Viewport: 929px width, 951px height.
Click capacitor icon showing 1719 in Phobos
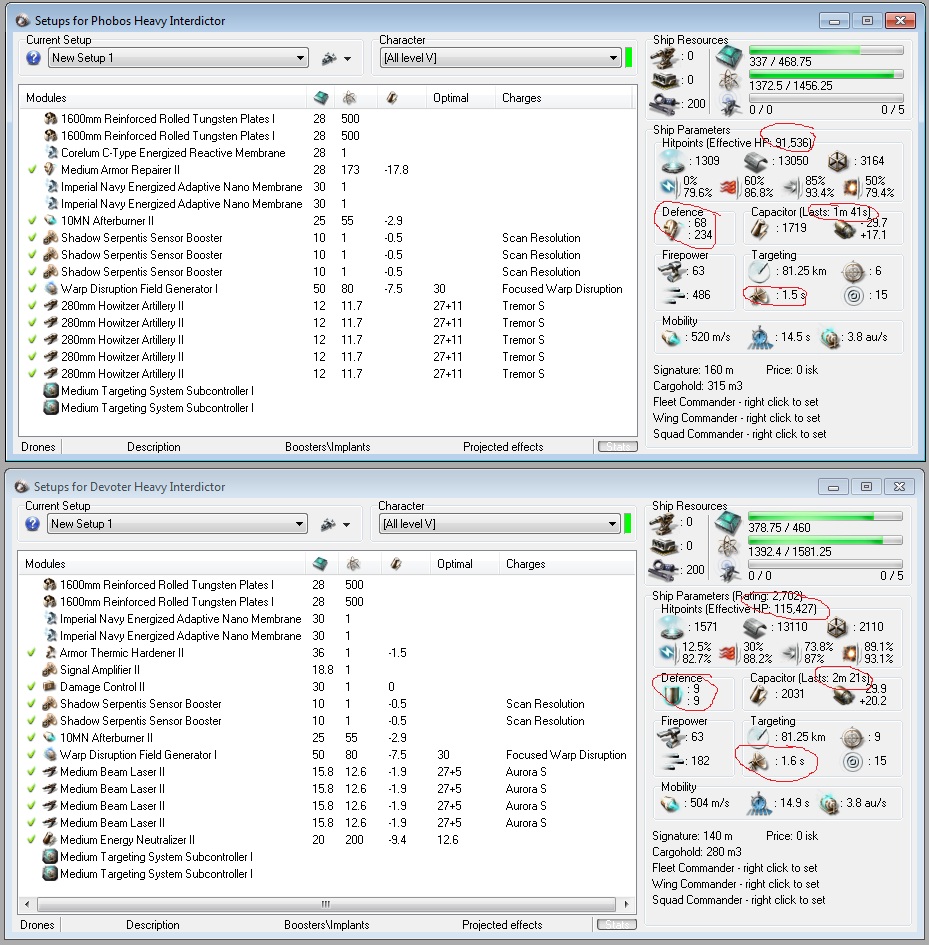pyautogui.click(x=760, y=229)
